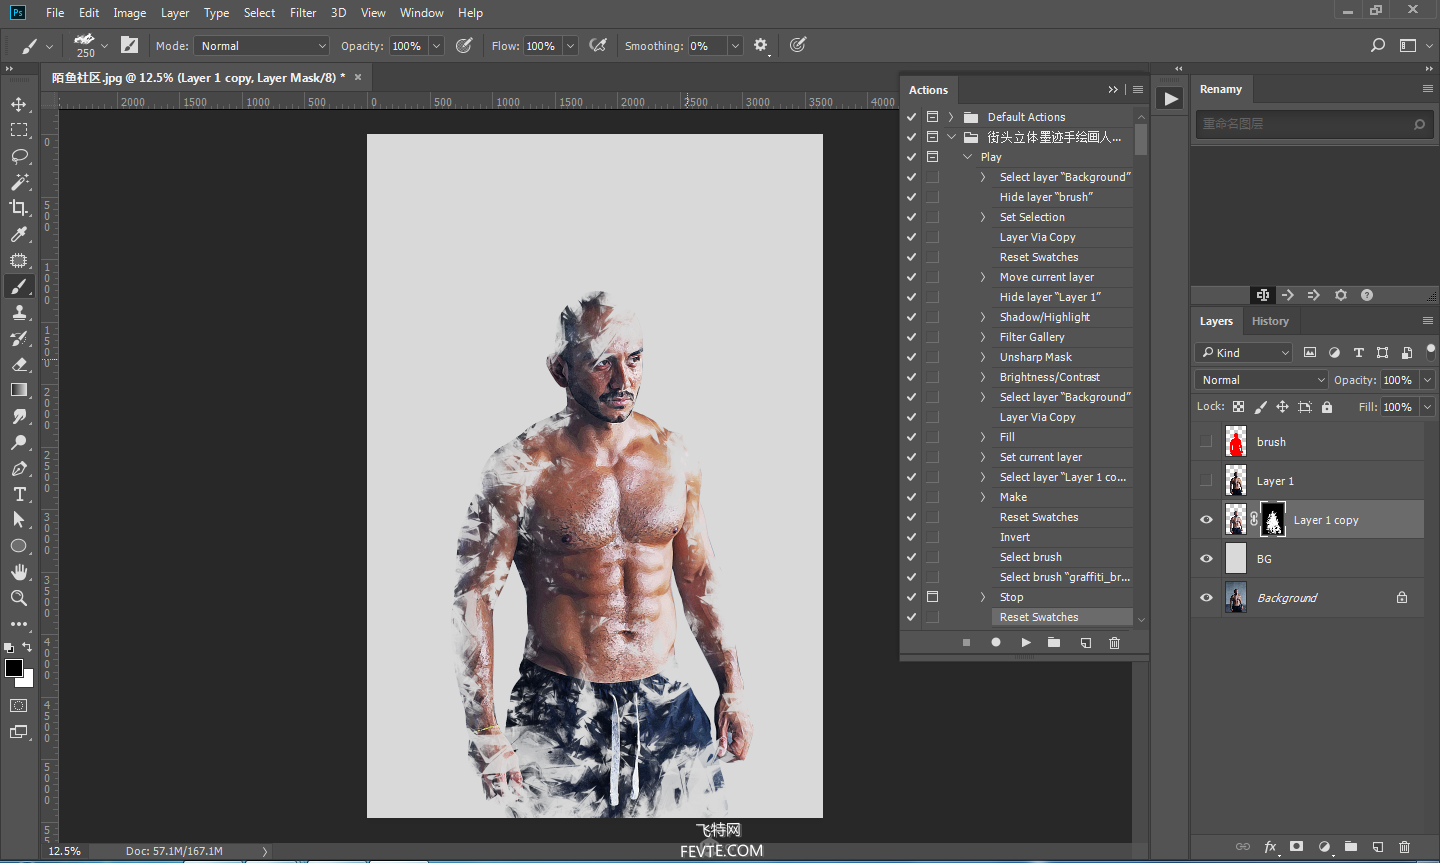The width and height of the screenshot is (1440, 863).
Task: Open the Smoothing dropdown arrow
Action: click(x=735, y=46)
